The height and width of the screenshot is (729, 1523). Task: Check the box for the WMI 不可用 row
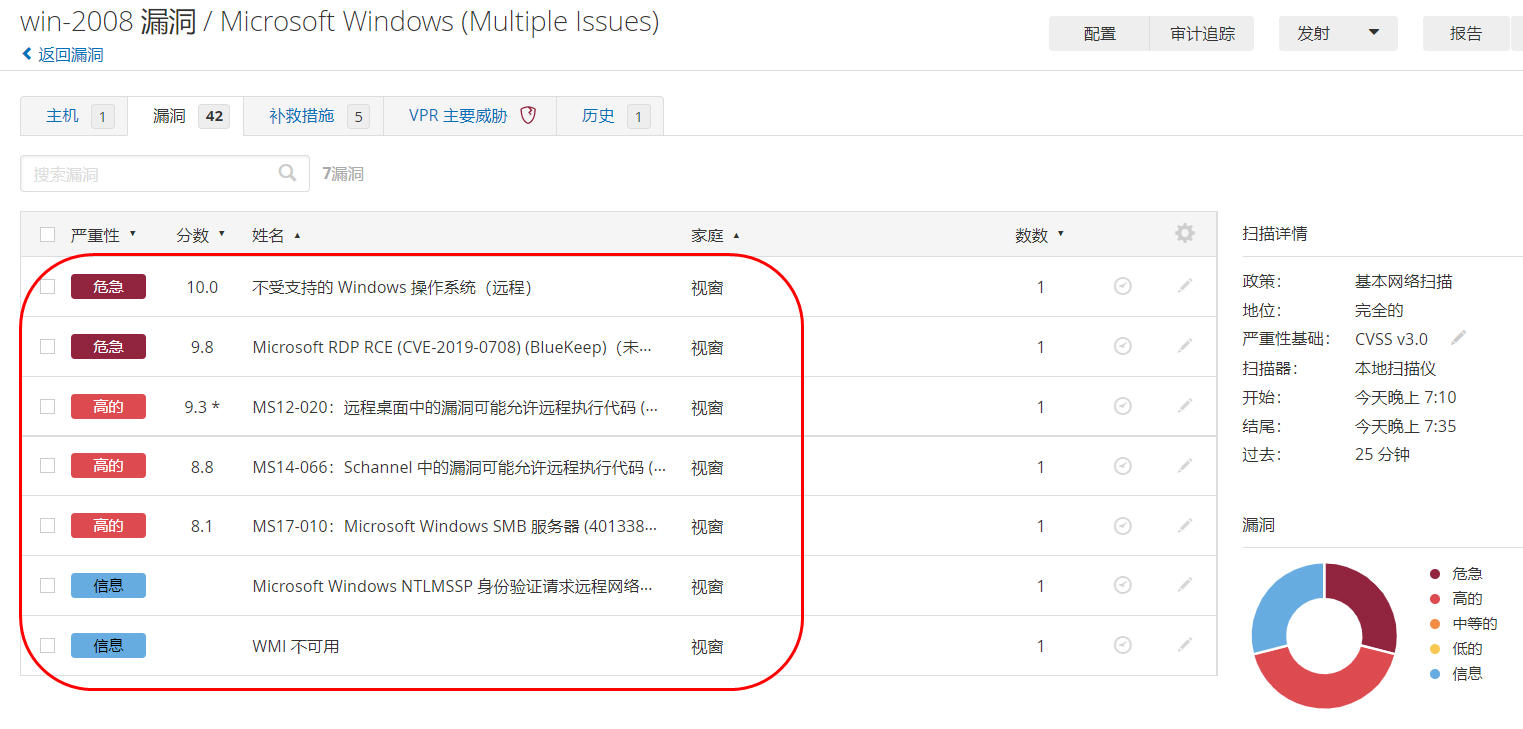tap(47, 645)
